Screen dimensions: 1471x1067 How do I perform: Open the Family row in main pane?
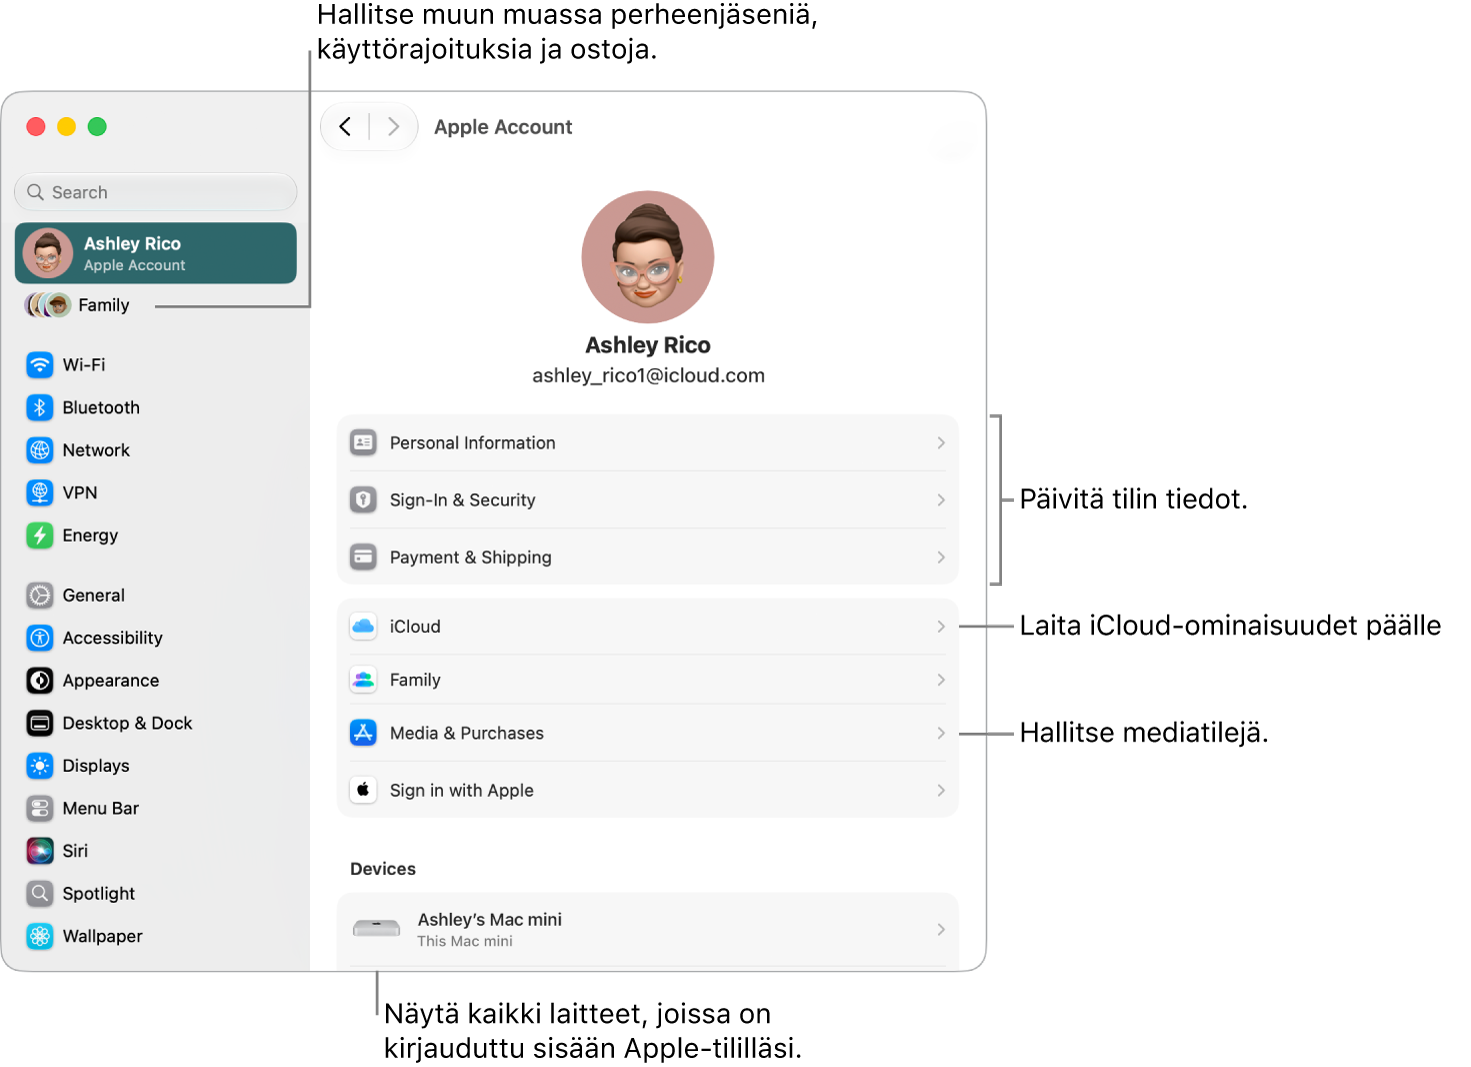click(648, 680)
